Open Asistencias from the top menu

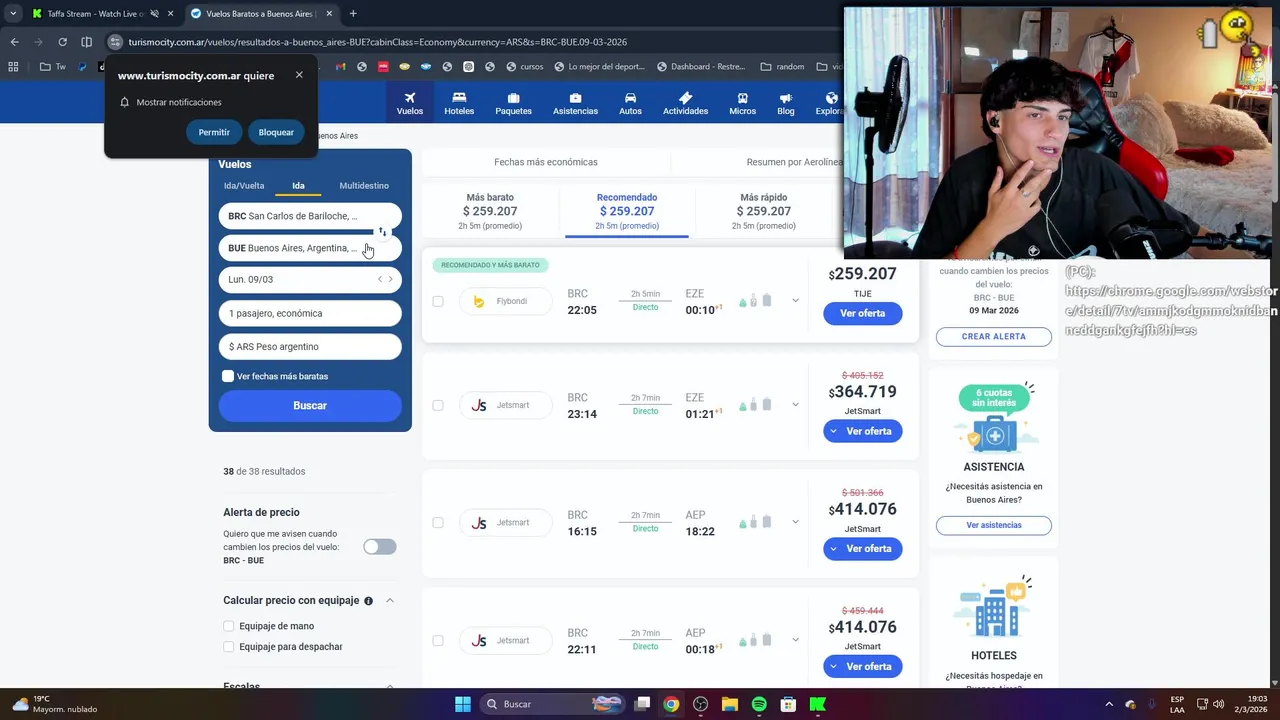[x=575, y=103]
